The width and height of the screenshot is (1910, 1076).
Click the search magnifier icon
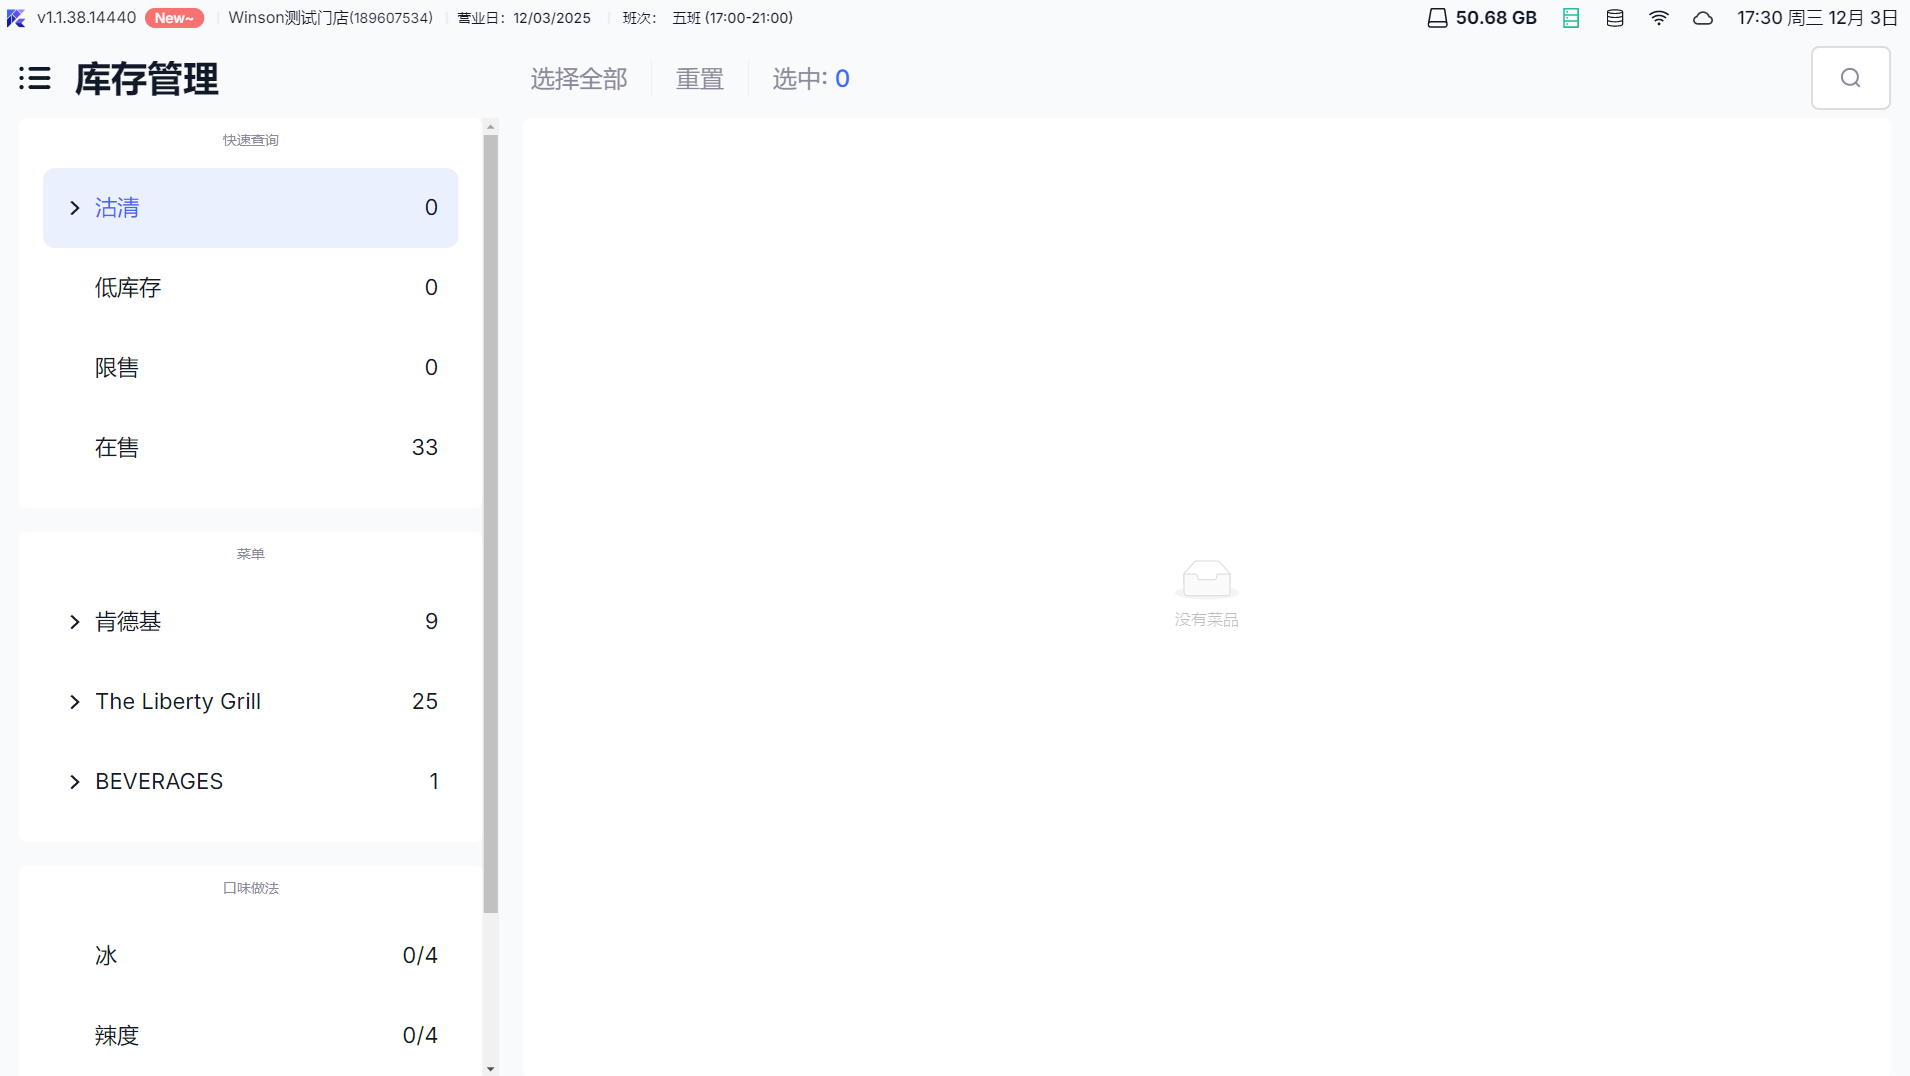click(x=1850, y=78)
